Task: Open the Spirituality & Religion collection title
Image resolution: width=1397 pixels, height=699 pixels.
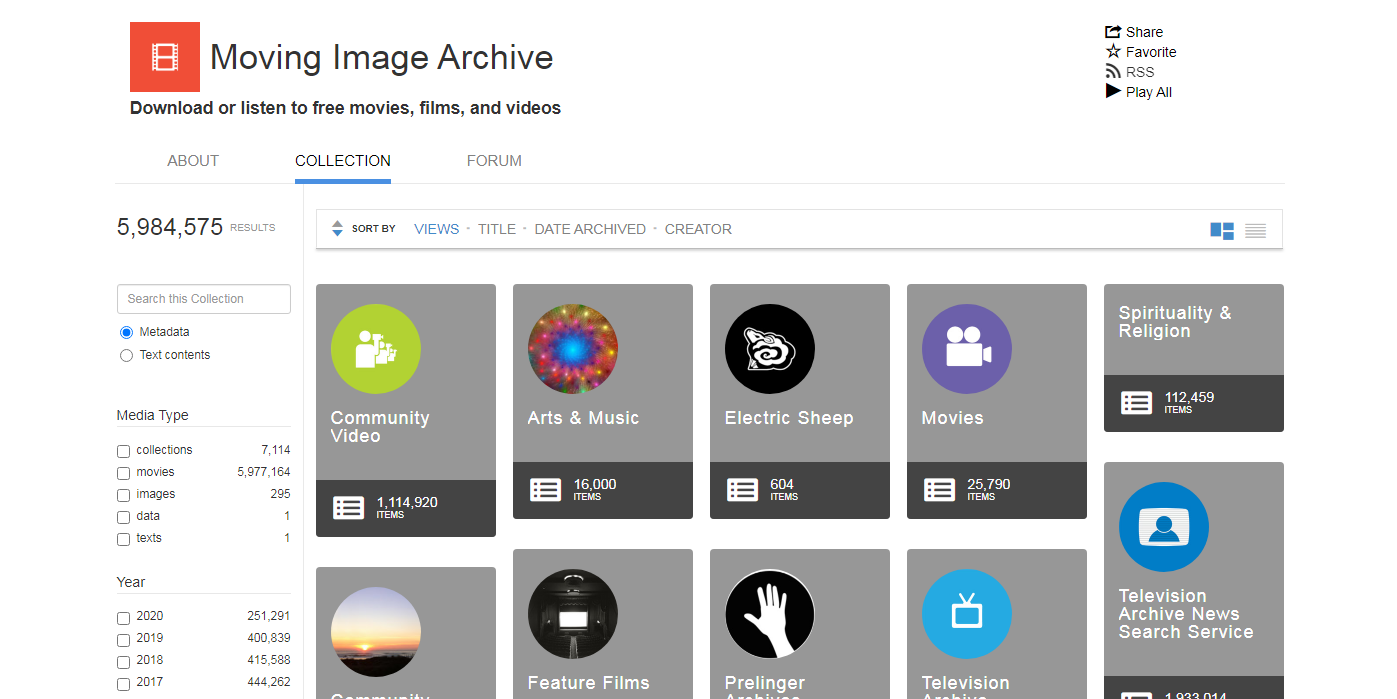Action: (1175, 322)
